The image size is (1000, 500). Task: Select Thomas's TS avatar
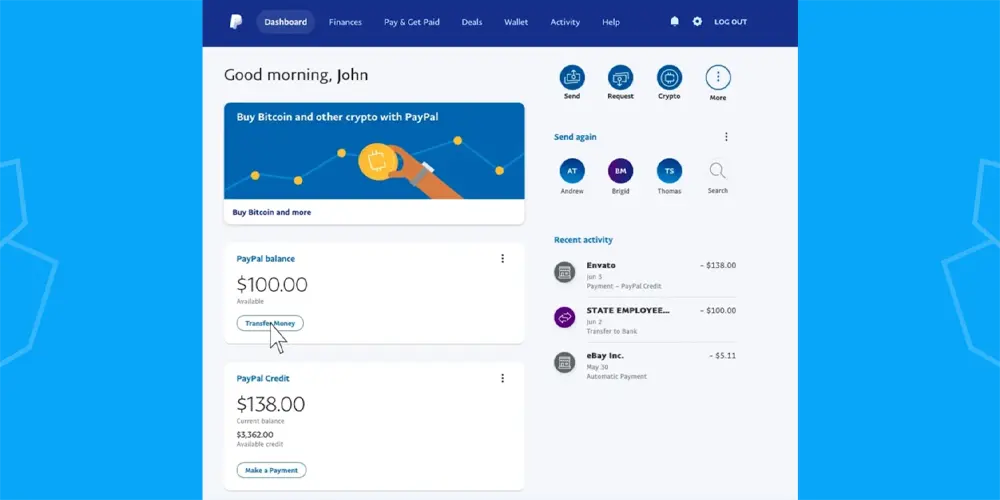coord(669,171)
